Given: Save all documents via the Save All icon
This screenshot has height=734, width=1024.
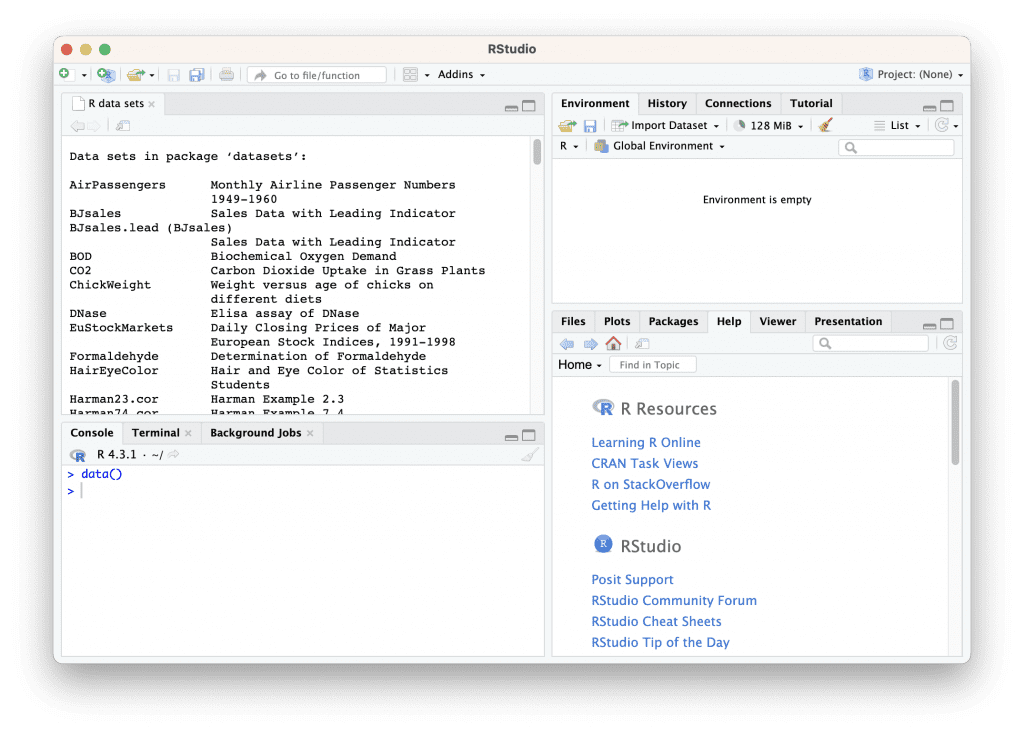Looking at the screenshot, I should click(196, 74).
